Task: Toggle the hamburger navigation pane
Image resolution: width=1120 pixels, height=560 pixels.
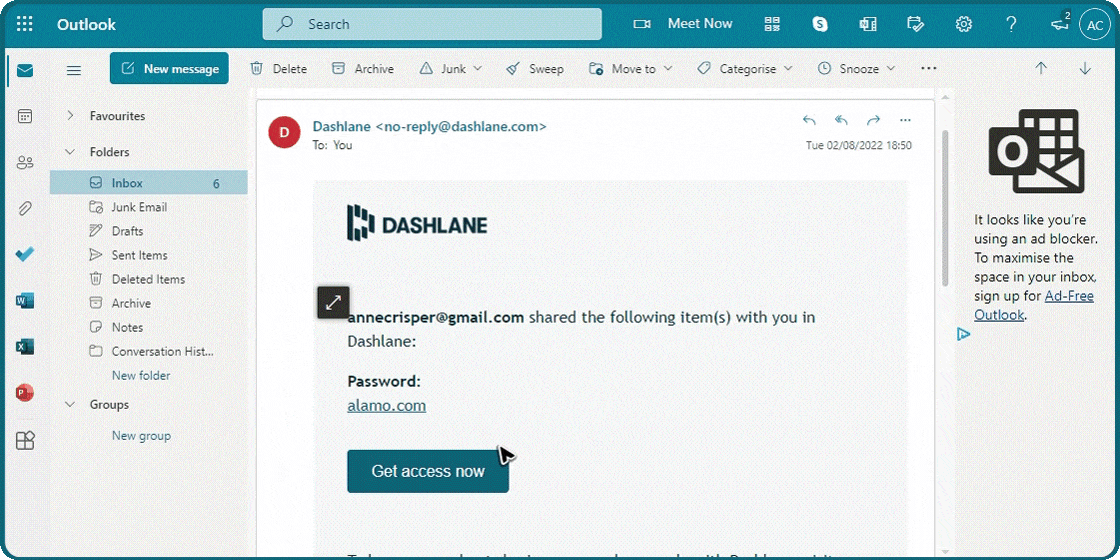Action: coord(74,70)
